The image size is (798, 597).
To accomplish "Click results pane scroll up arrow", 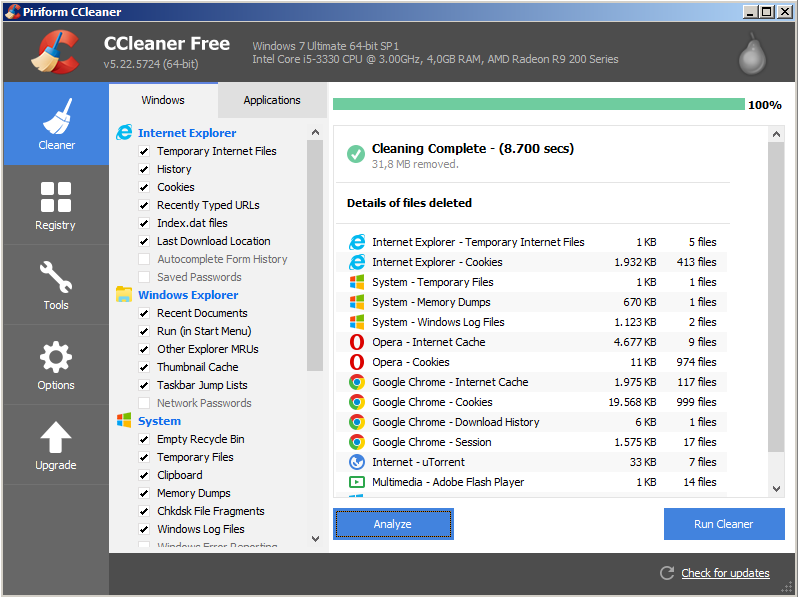I will [776, 134].
